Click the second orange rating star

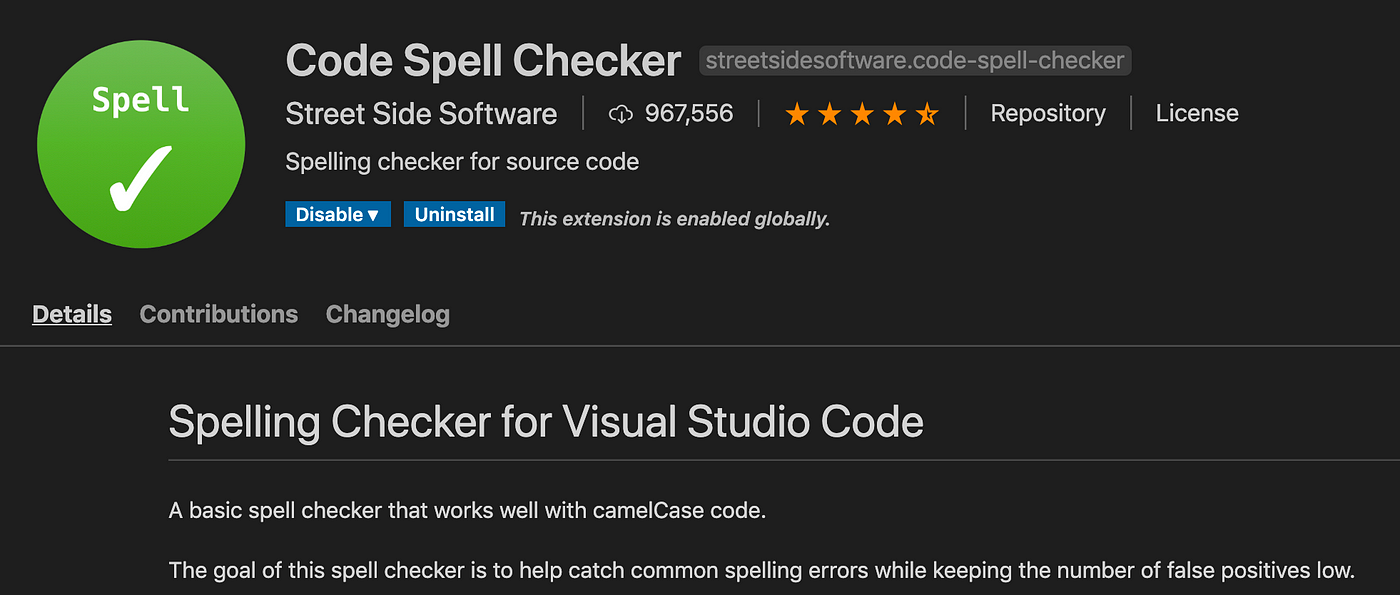(829, 114)
